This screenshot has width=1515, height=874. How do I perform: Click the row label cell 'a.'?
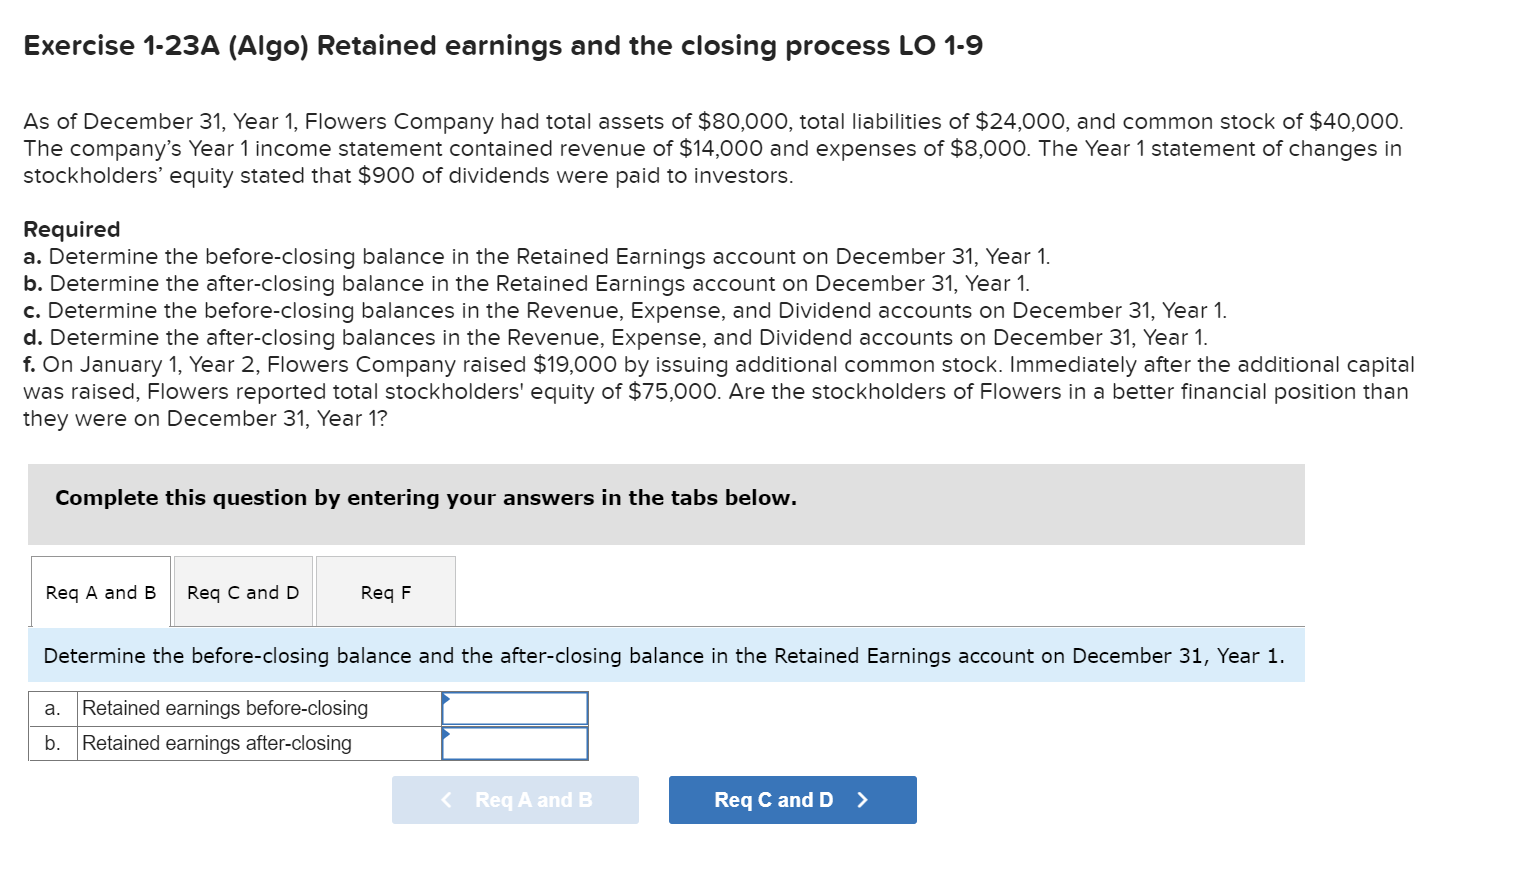(52, 708)
